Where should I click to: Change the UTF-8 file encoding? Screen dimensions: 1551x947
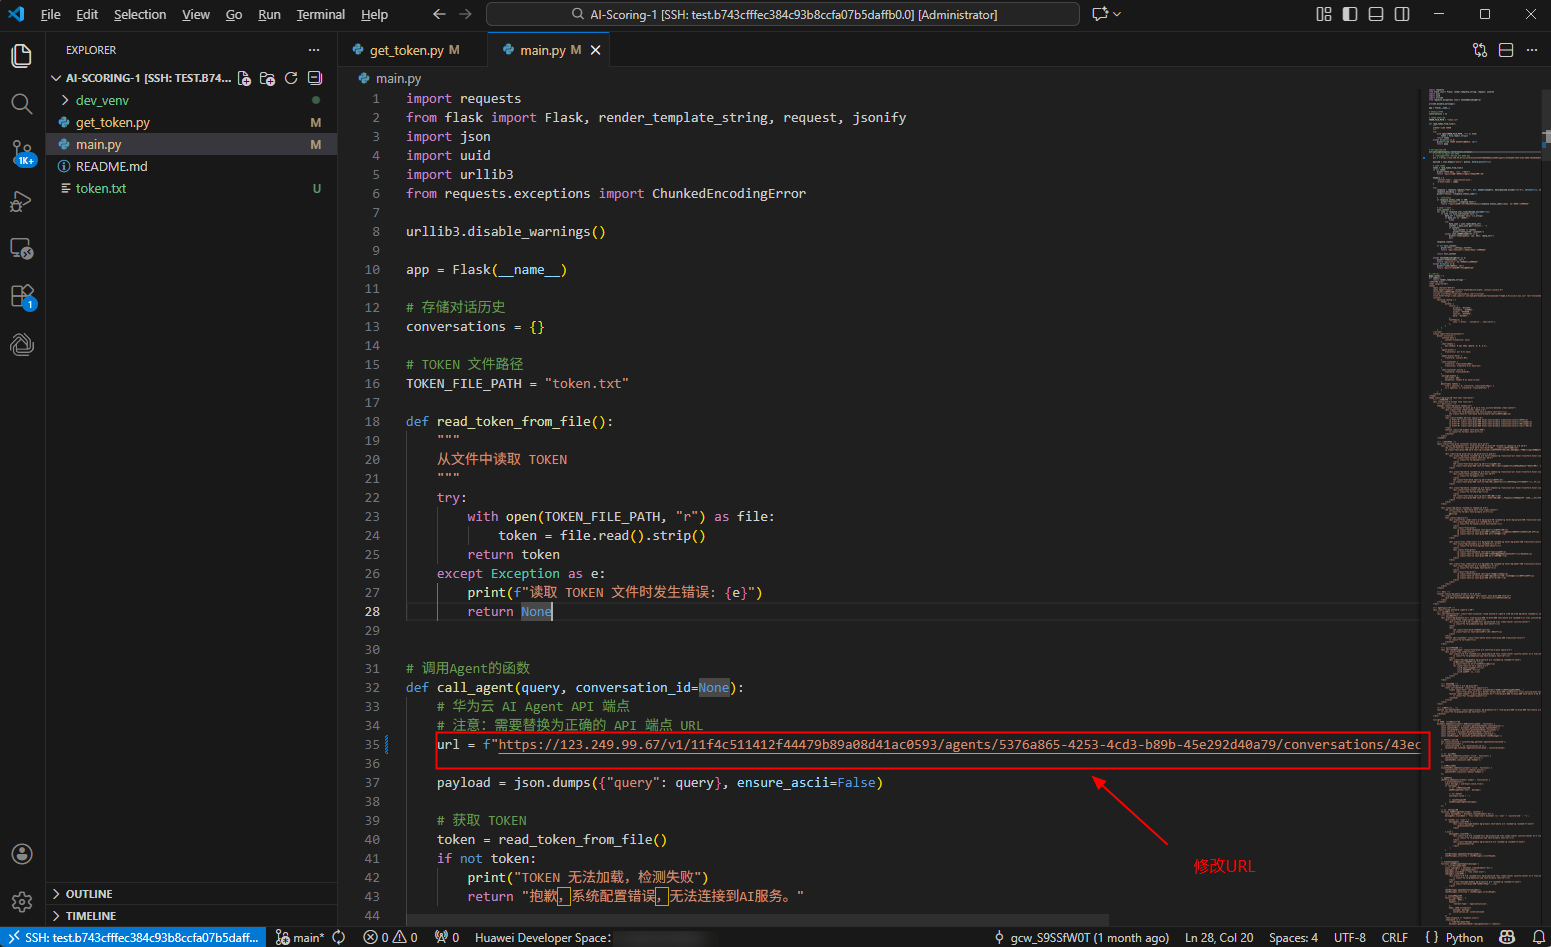(1350, 937)
